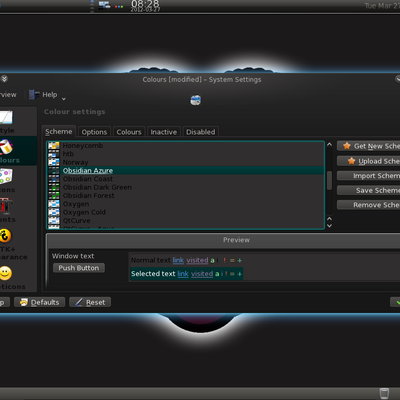Click the window menu chevron in the title bar
Image resolution: width=400 pixels, height=400 pixels.
[4, 79]
